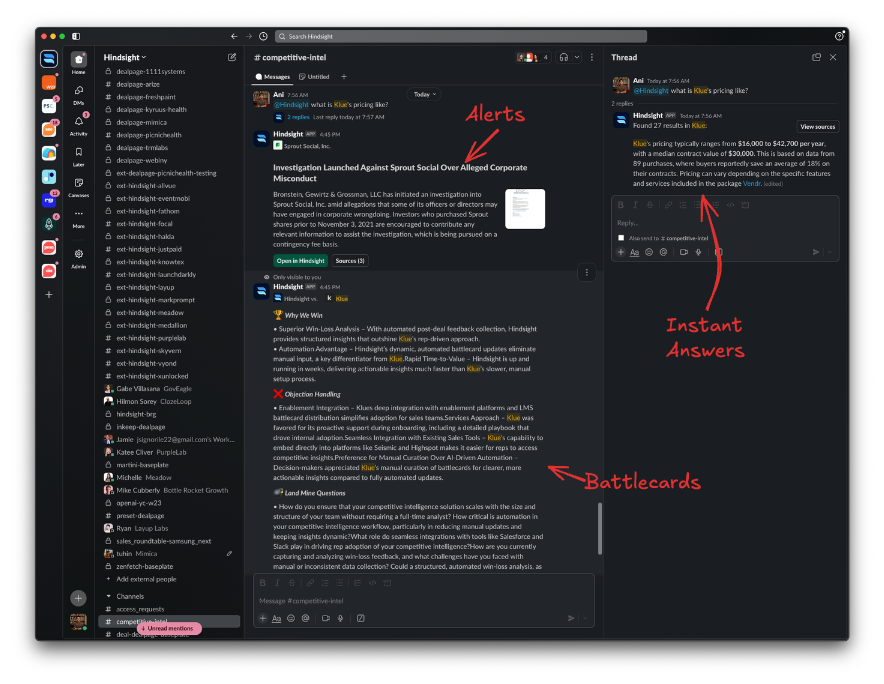Toggle text formatting Aa in thread reply
The height and width of the screenshot is (684, 884).
(x=634, y=252)
